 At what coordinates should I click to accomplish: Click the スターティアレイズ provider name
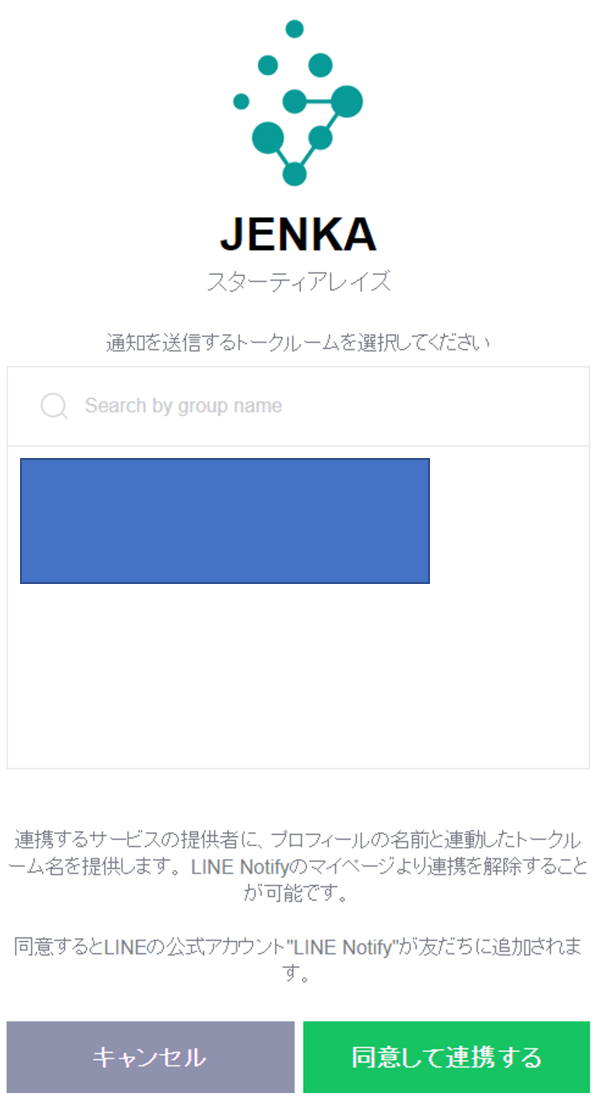point(298,282)
